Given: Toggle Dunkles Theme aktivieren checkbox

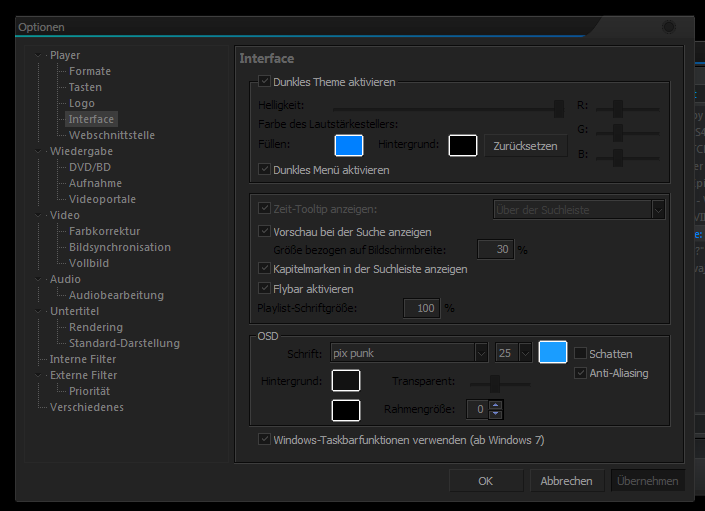Looking at the screenshot, I should click(x=264, y=81).
